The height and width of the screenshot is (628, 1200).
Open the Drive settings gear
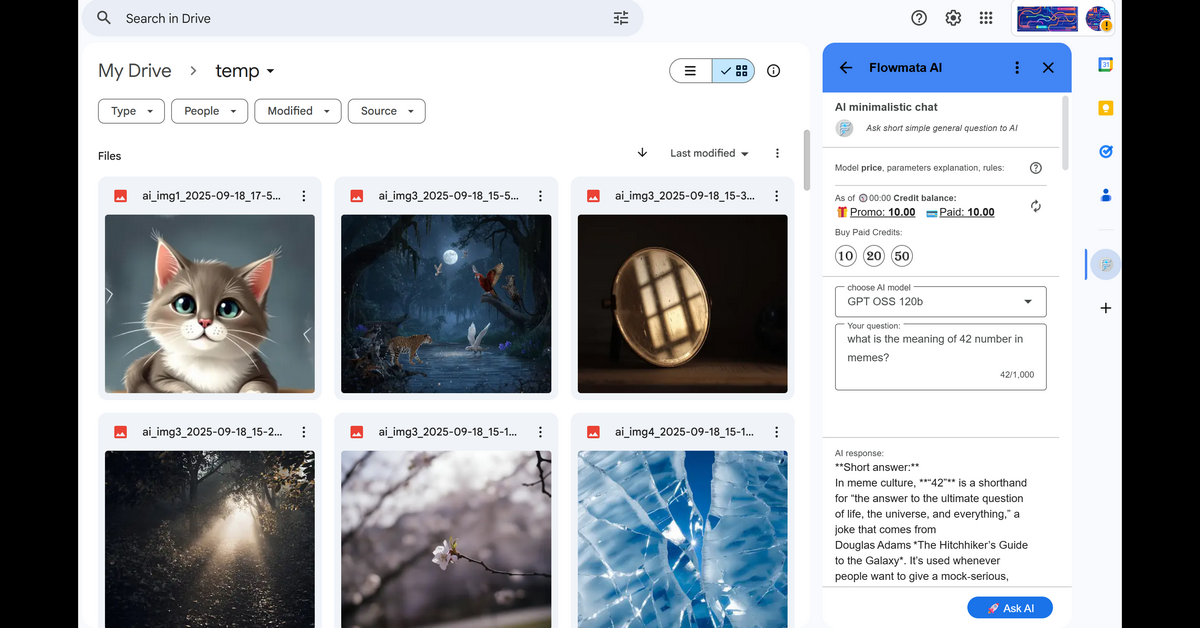[x=953, y=18]
